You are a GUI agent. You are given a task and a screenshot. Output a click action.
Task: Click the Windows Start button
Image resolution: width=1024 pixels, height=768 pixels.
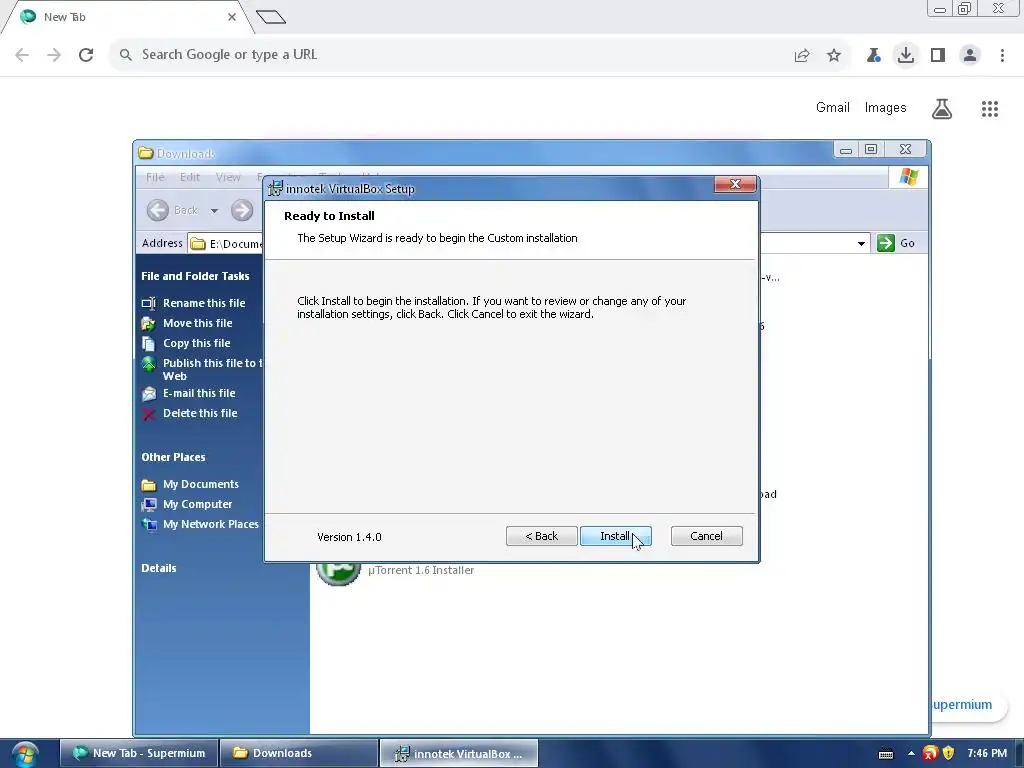[24, 754]
